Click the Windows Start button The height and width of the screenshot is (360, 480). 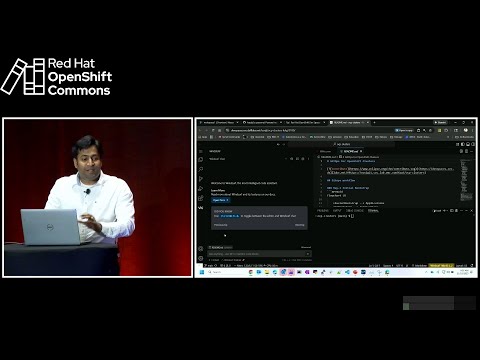click(x=202, y=272)
